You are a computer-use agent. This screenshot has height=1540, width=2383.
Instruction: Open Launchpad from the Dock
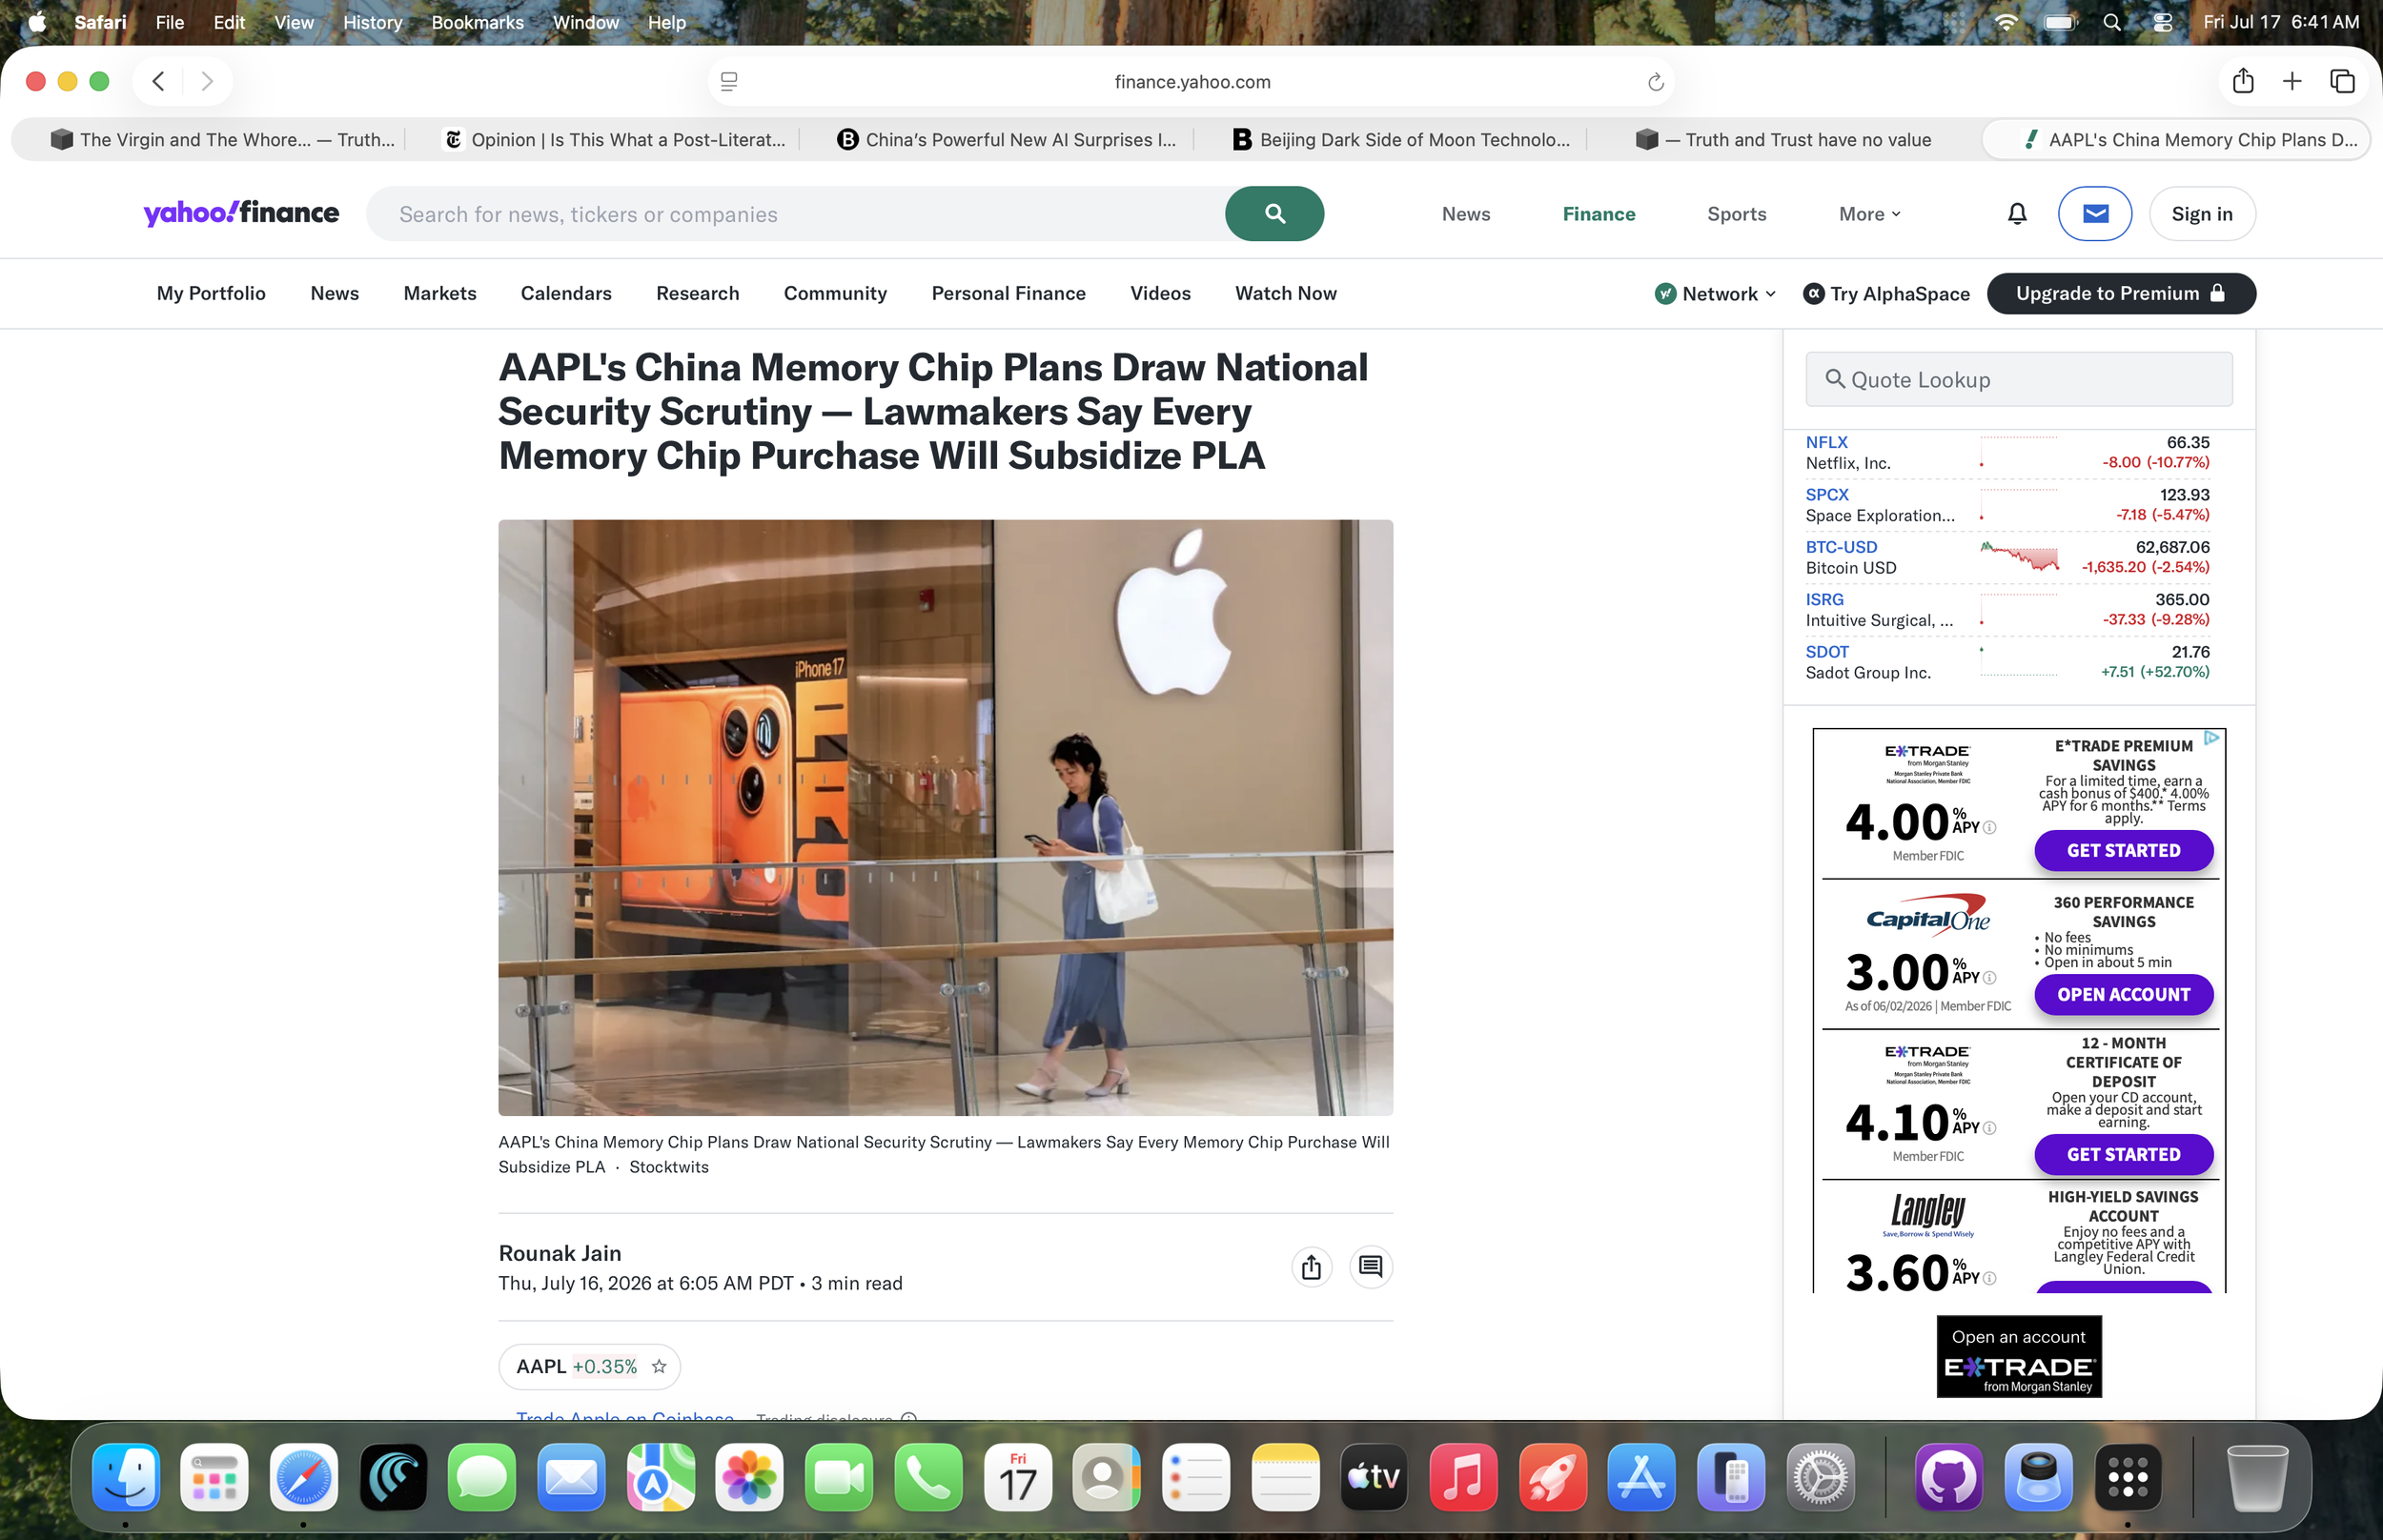(215, 1477)
